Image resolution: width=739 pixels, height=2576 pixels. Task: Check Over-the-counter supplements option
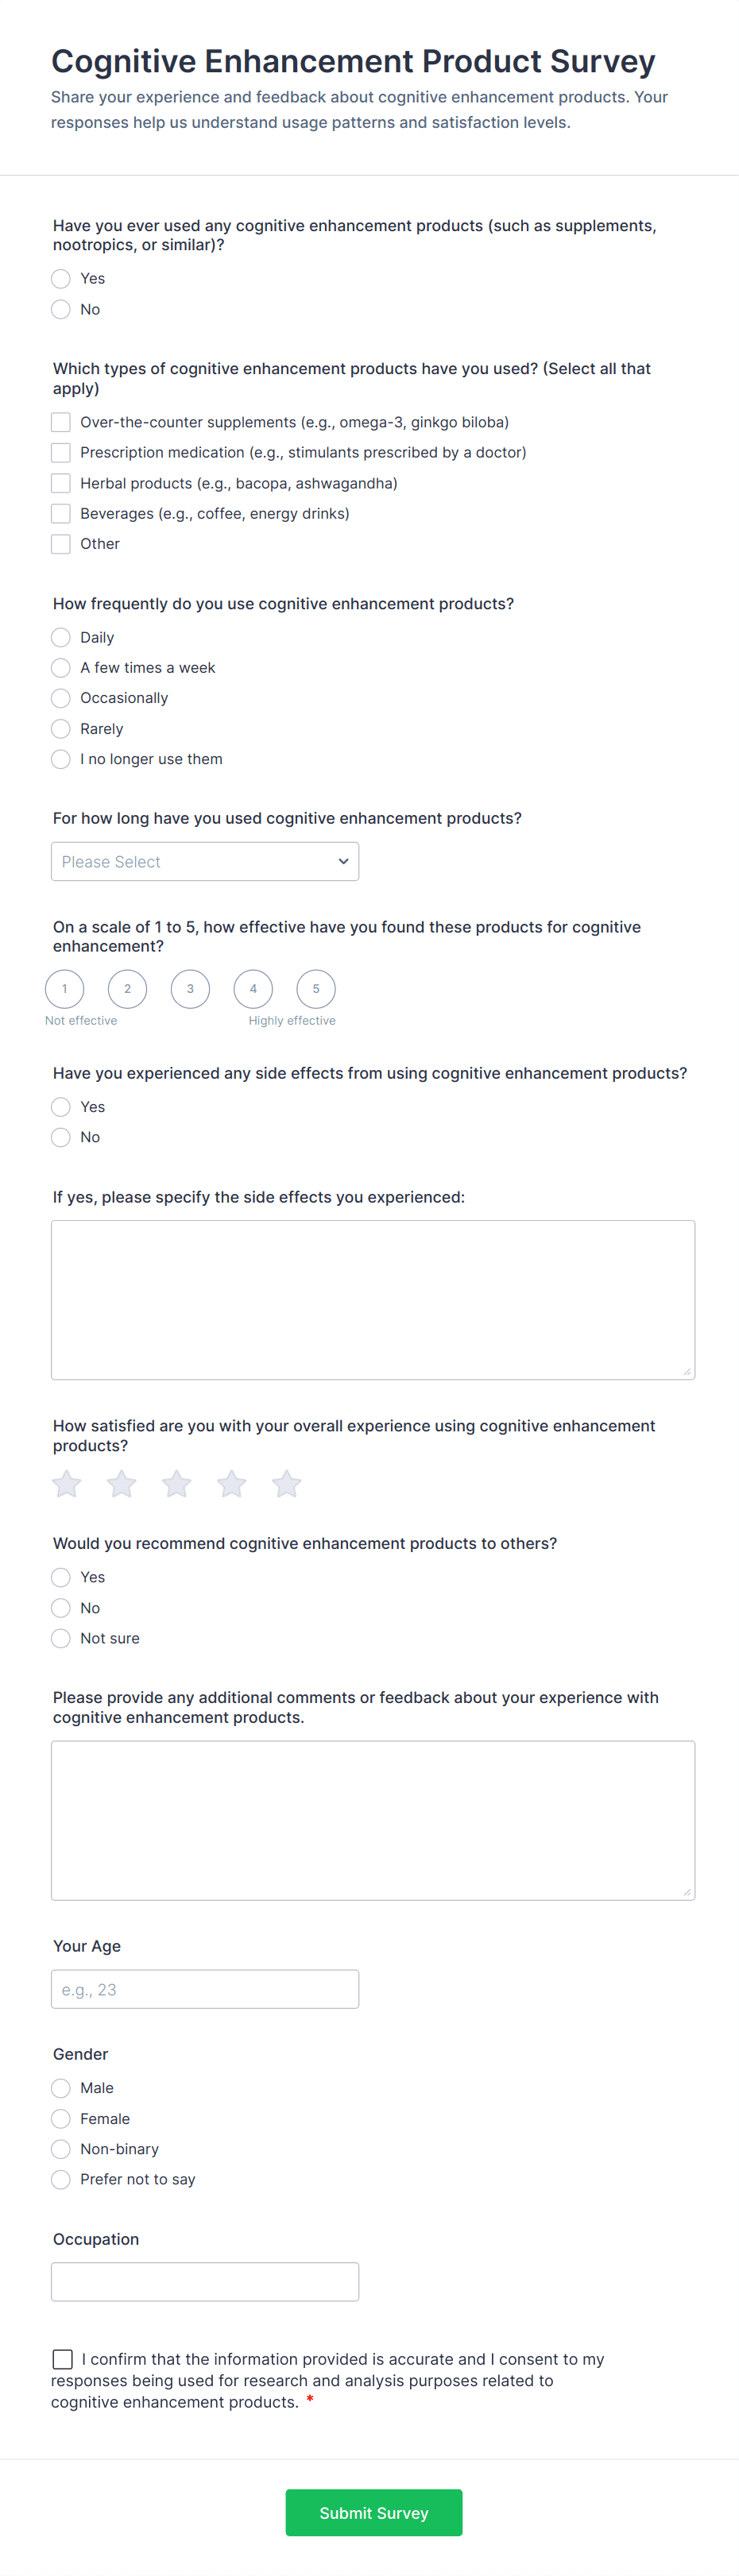61,422
